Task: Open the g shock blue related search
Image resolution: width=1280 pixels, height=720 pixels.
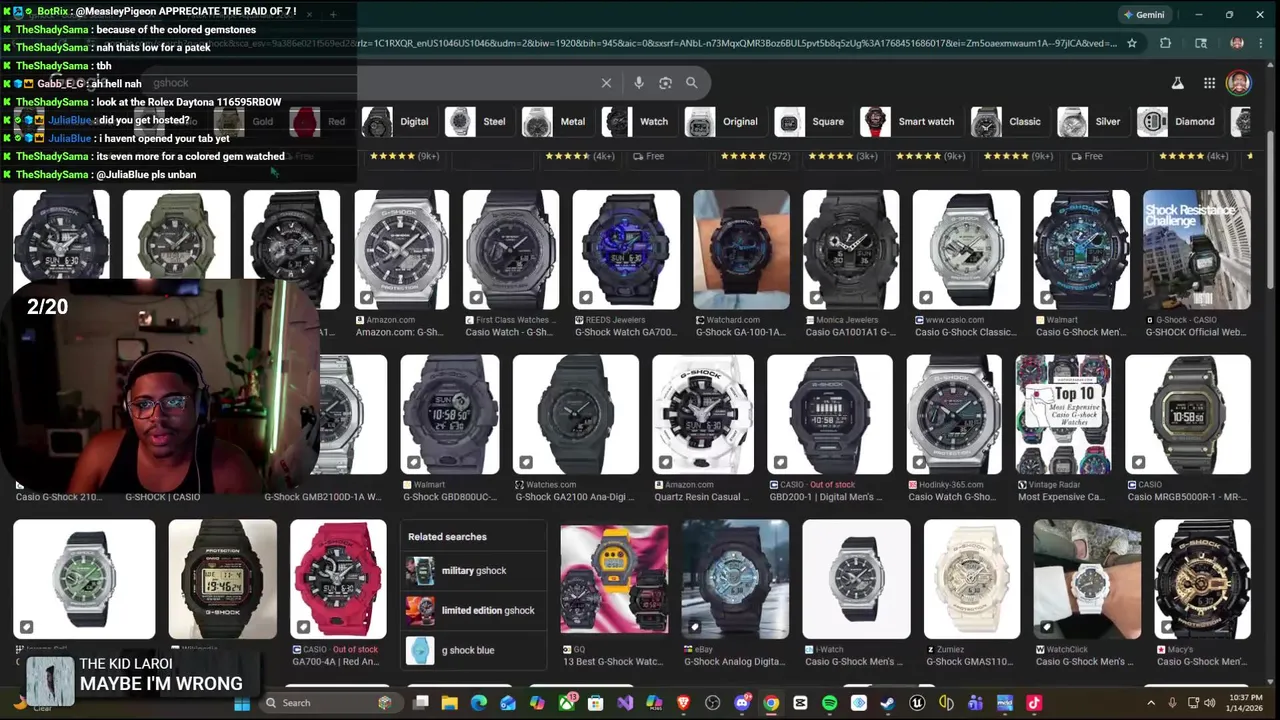Action: [473, 650]
